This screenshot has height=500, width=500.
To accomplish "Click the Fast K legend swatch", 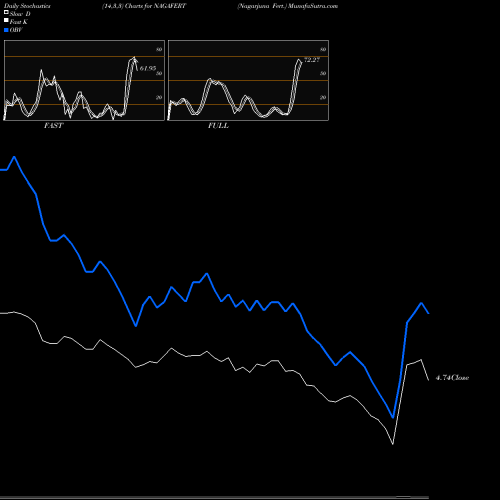I will [6, 20].
